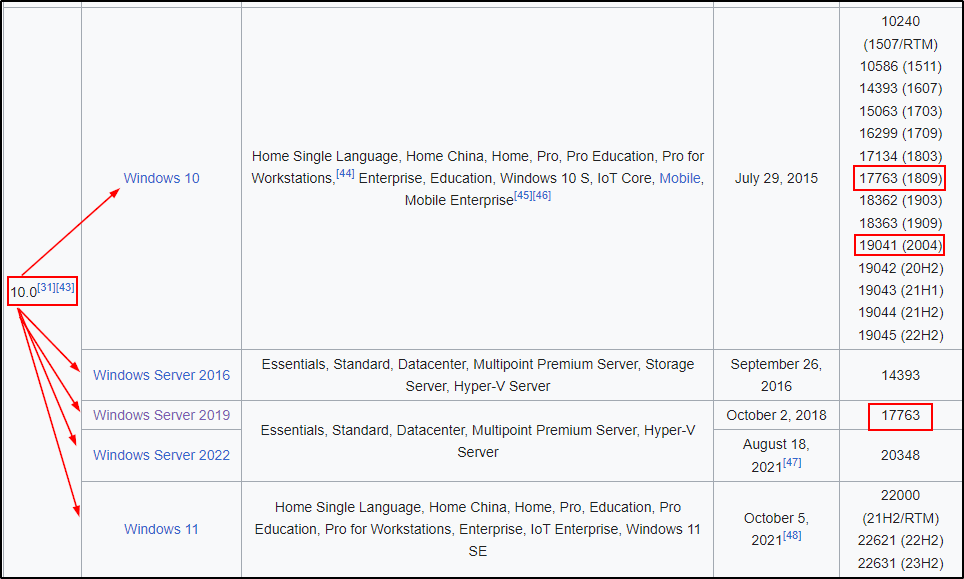Image resolution: width=964 pixels, height=579 pixels.
Task: Select the boxed 17763 Server 2019 build
Action: [900, 415]
